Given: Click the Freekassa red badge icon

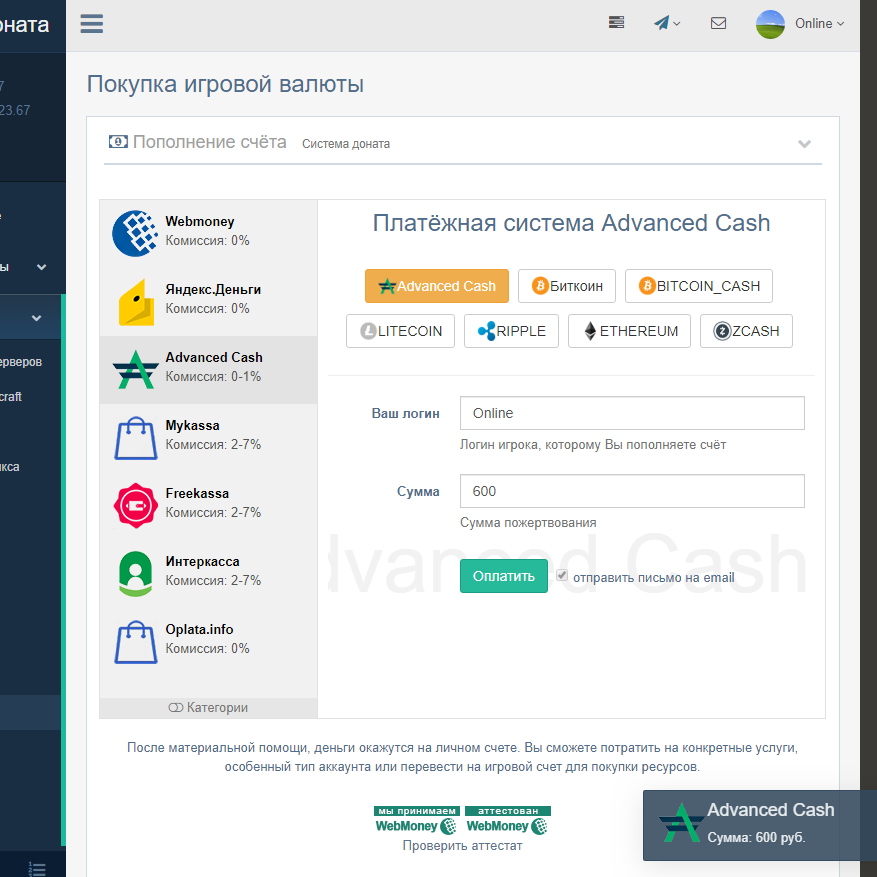Looking at the screenshot, I should [135, 505].
